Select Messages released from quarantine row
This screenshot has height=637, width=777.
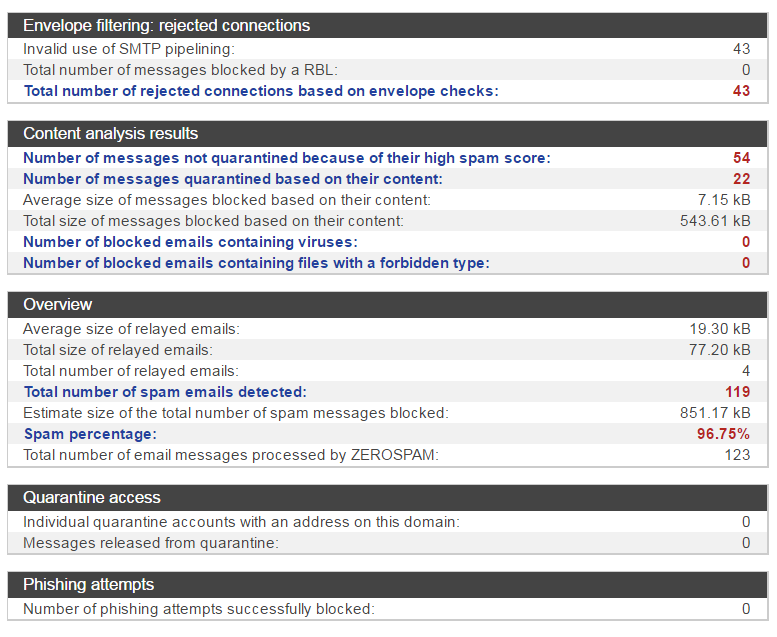coord(388,543)
